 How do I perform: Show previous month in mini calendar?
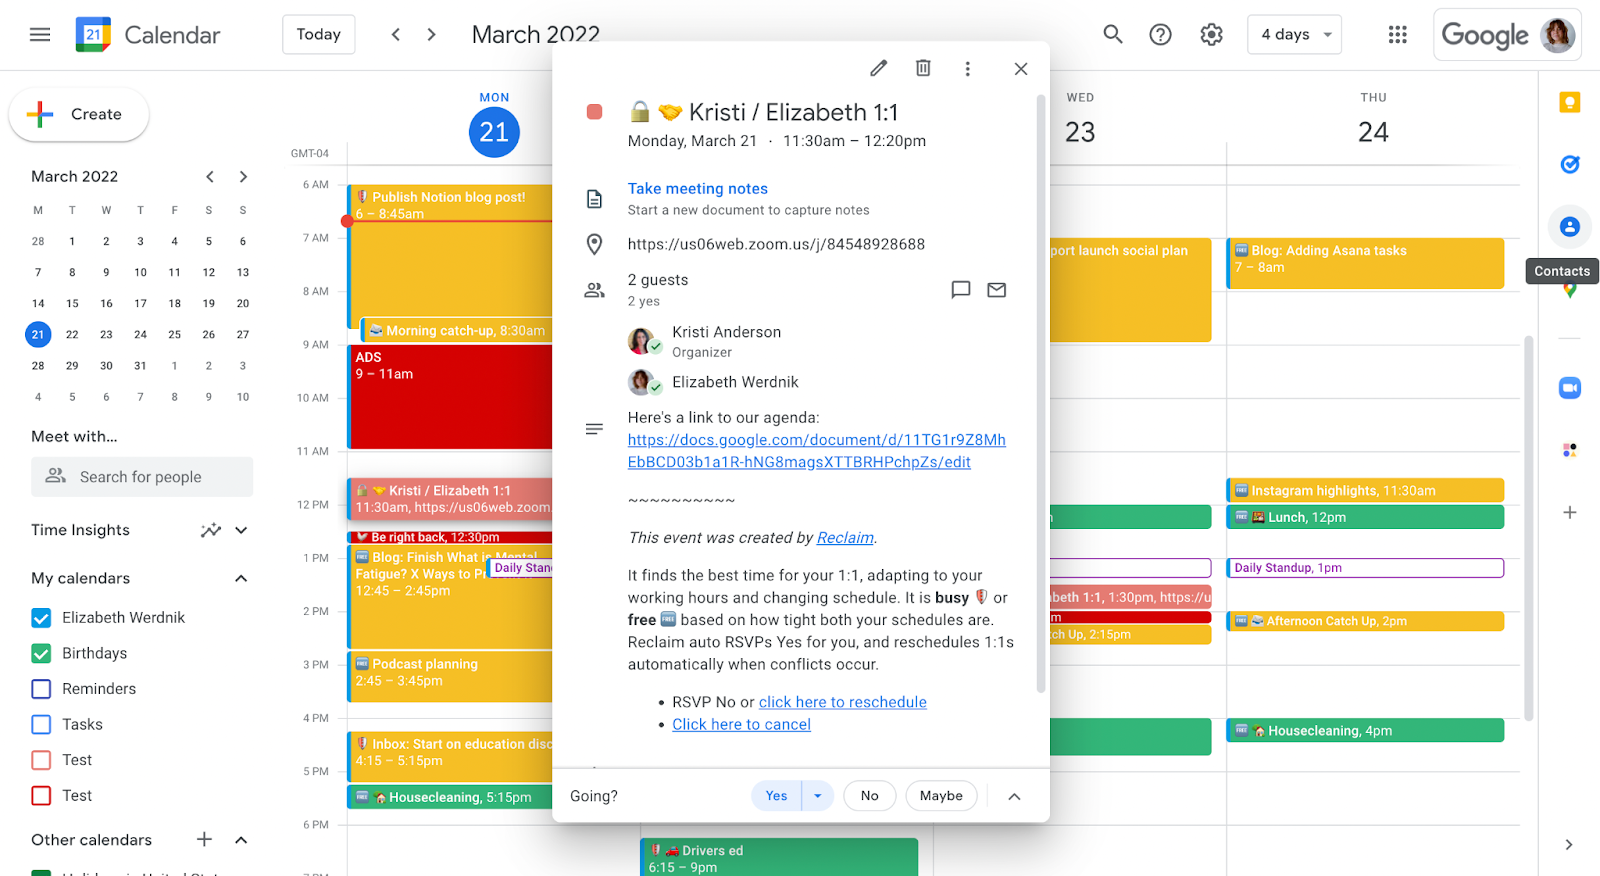(210, 177)
